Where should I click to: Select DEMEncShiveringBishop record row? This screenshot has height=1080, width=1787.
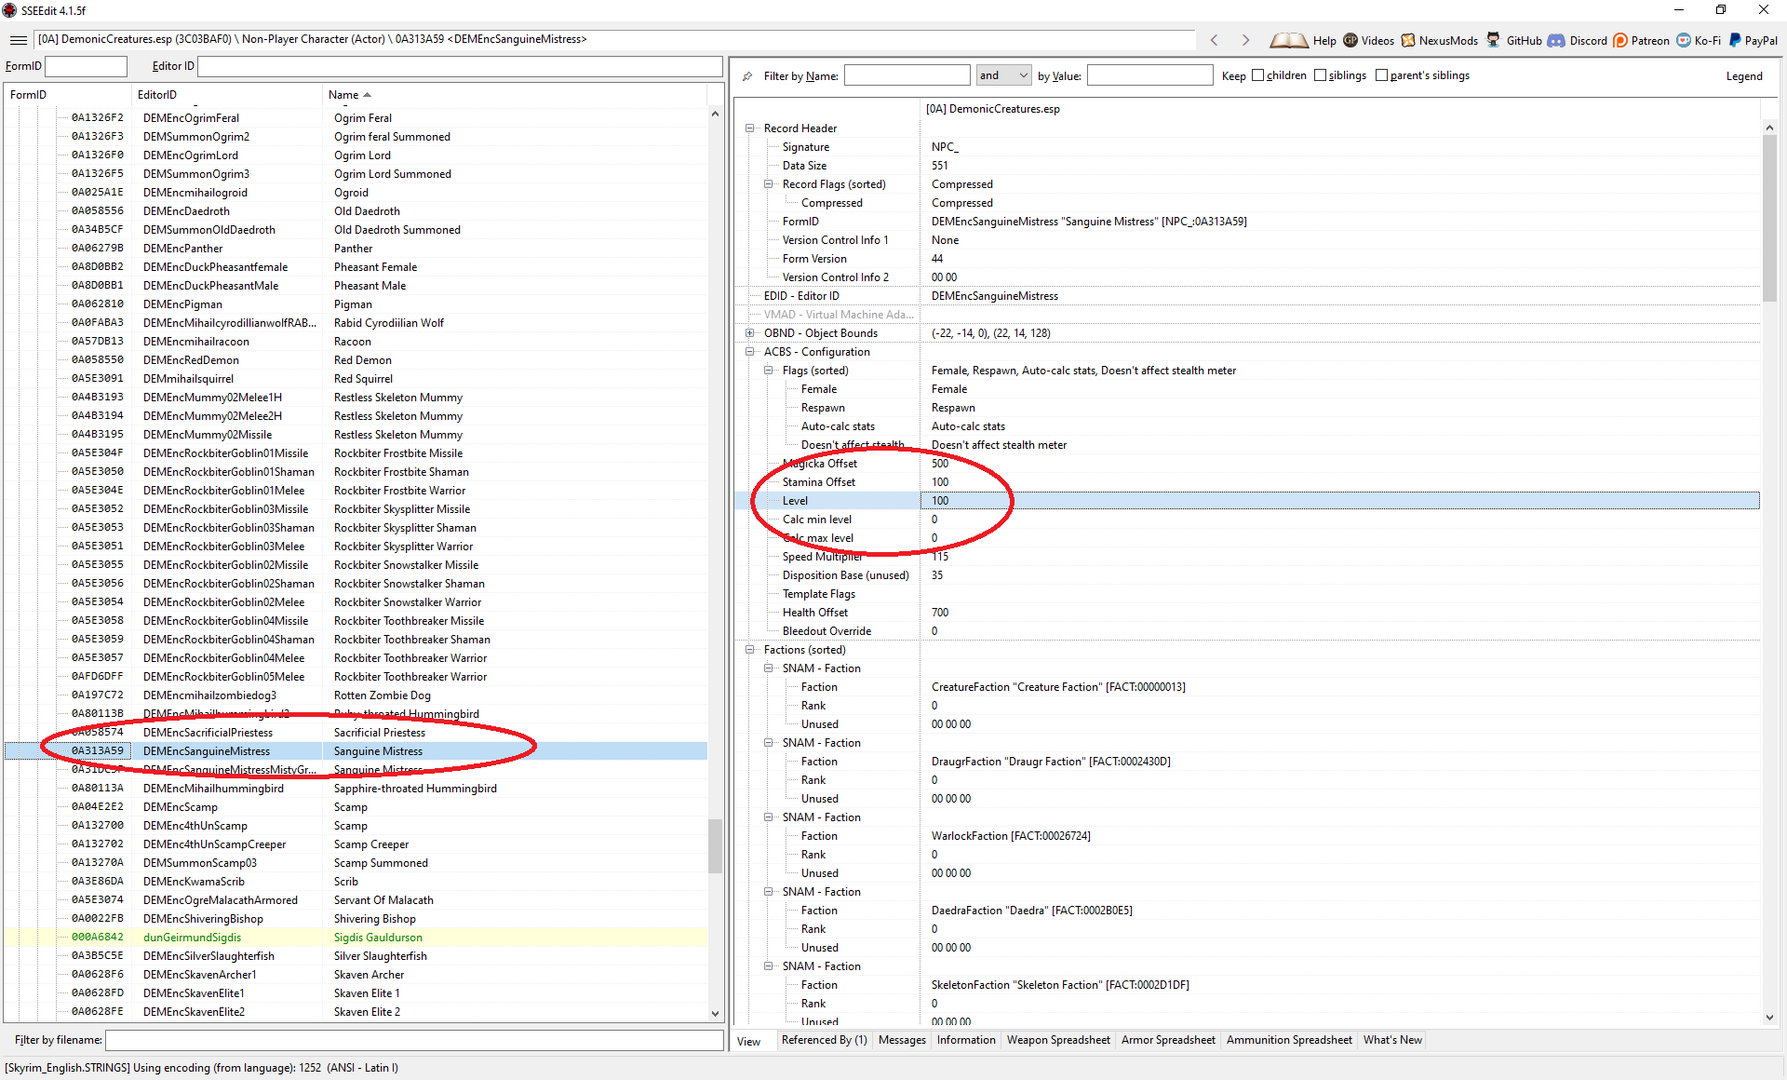356,919
